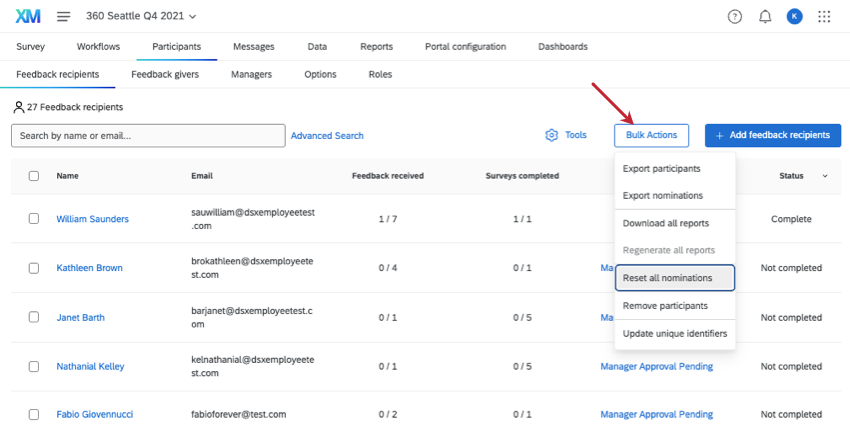This screenshot has width=850, height=426.
Task: Choose Remove participants
Action: pyautogui.click(x=675, y=306)
